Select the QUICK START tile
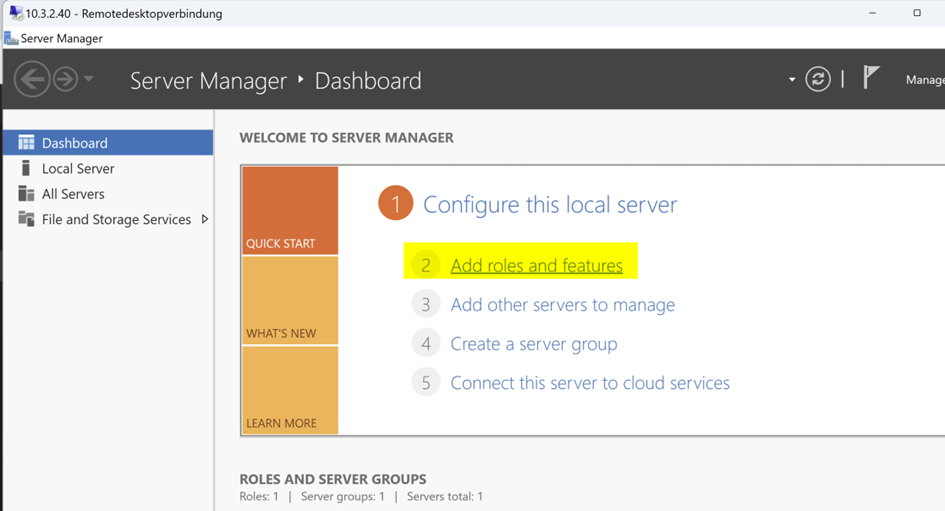 [290, 210]
